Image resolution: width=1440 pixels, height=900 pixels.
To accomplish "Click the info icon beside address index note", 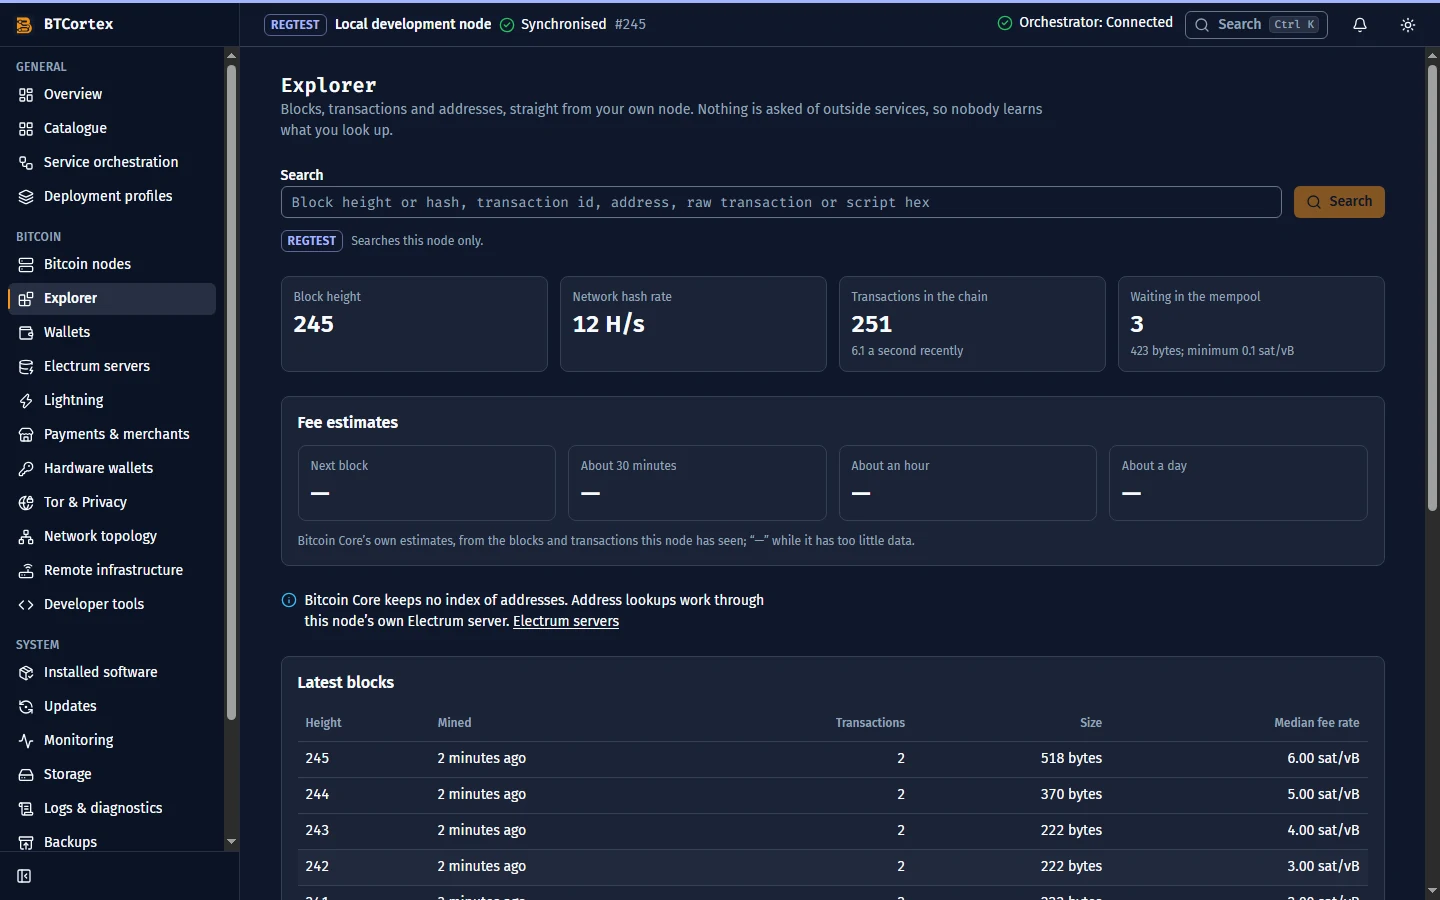I will pyautogui.click(x=289, y=600).
